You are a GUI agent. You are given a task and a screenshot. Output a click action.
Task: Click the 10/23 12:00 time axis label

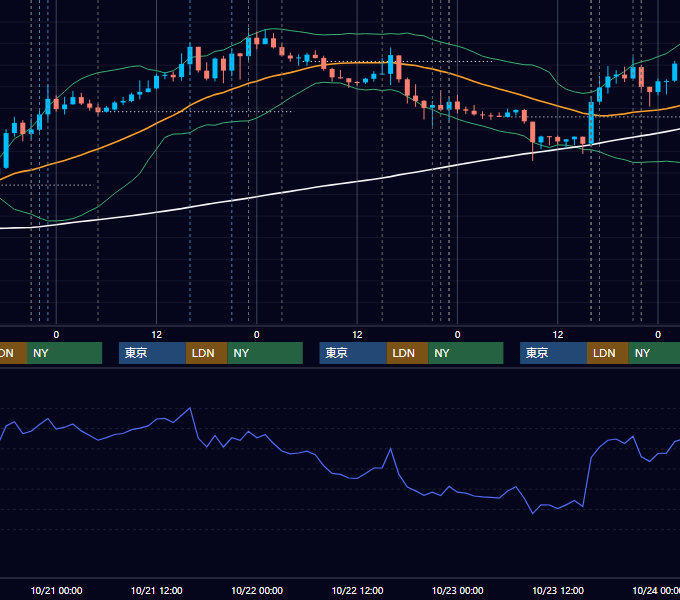[558, 590]
